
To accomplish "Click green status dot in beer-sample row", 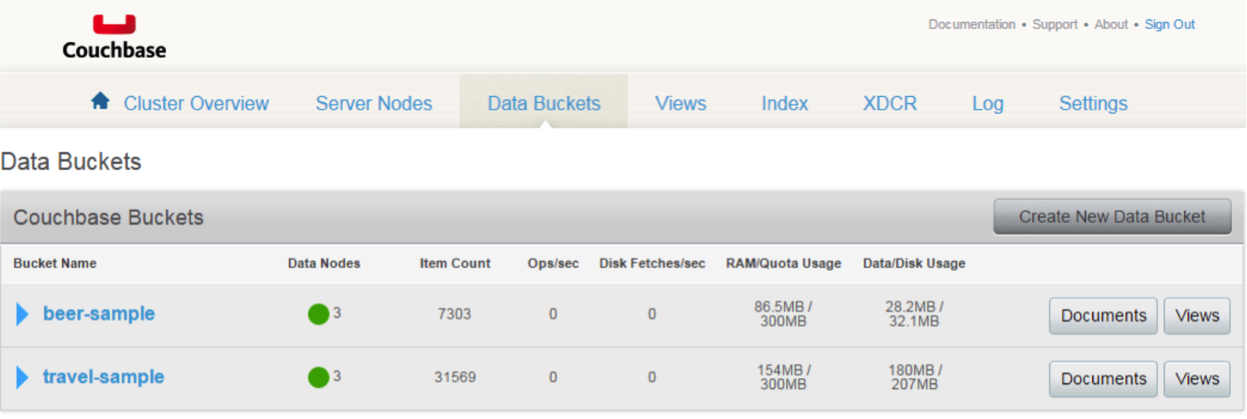I will point(318,314).
